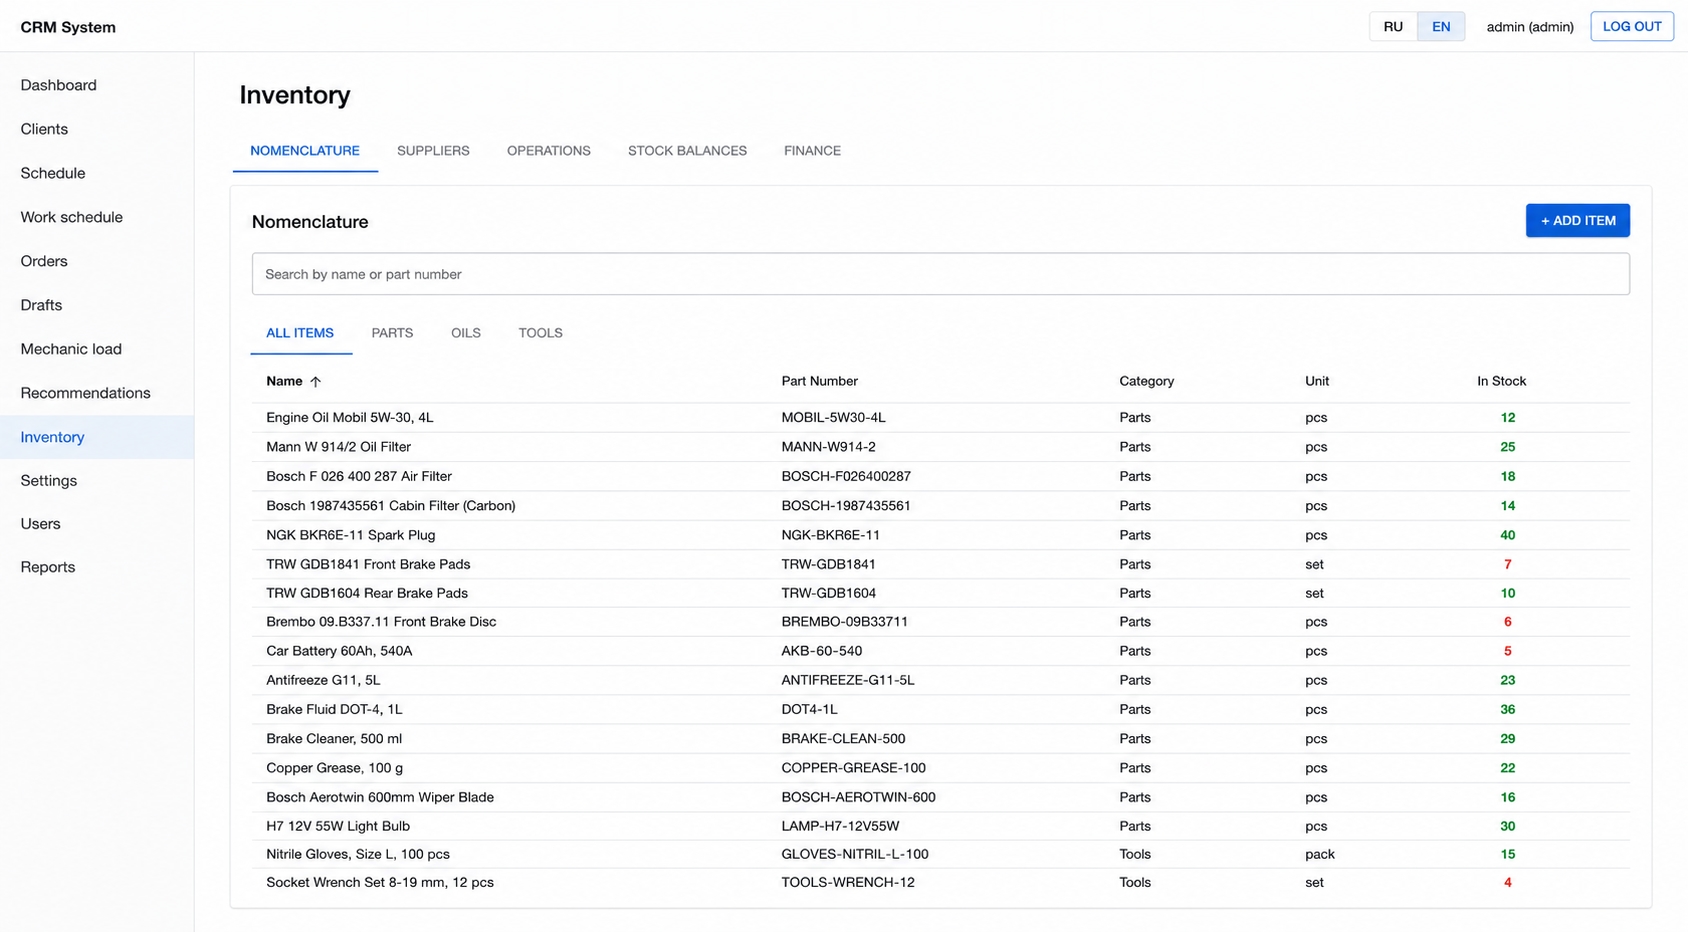
Task: Go to Dashboard in sidebar
Action: (97, 85)
